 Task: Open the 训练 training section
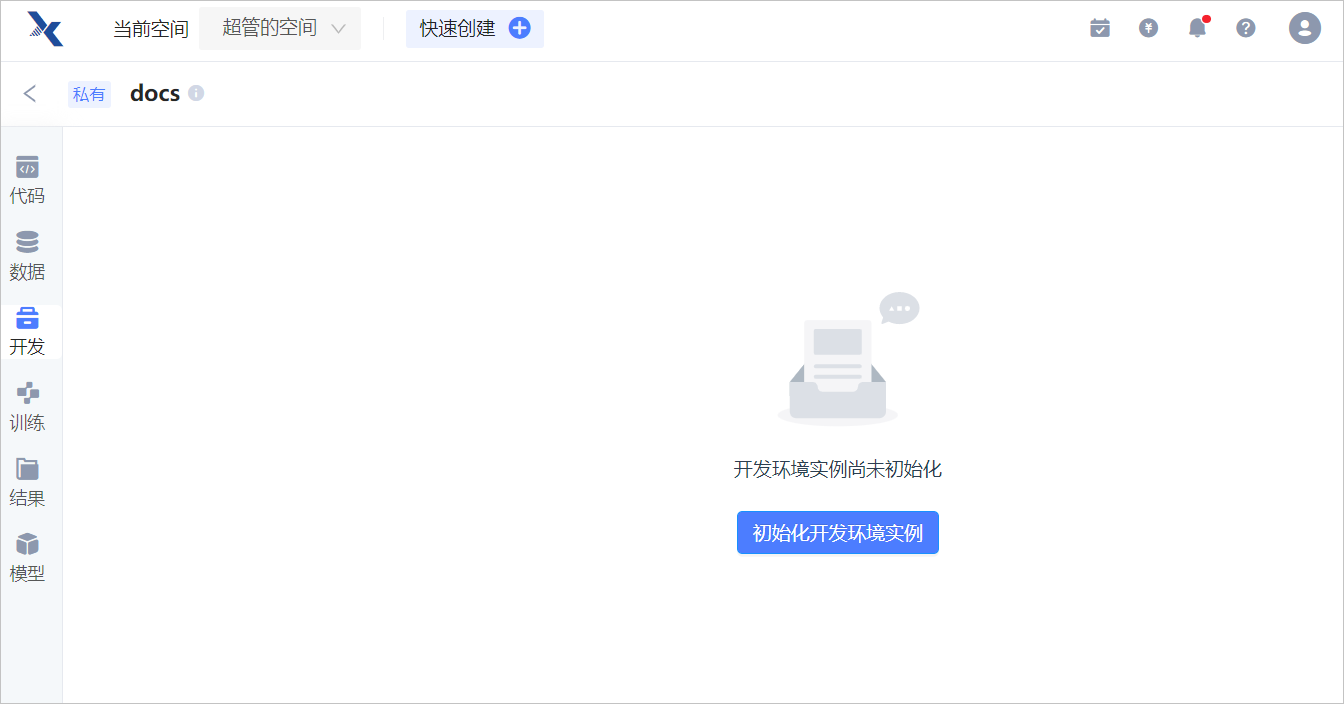point(28,408)
